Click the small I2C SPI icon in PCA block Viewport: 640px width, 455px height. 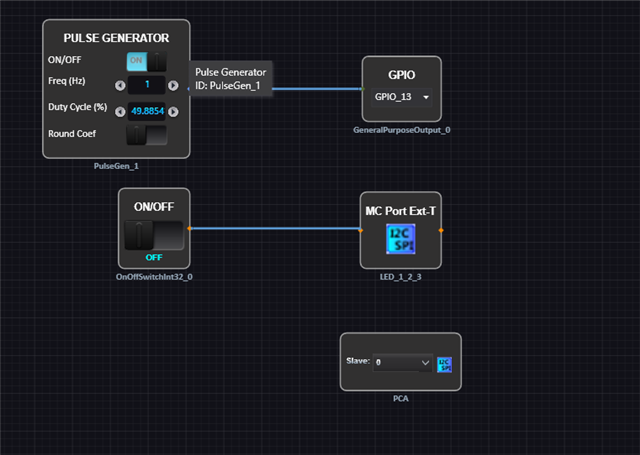pos(444,364)
